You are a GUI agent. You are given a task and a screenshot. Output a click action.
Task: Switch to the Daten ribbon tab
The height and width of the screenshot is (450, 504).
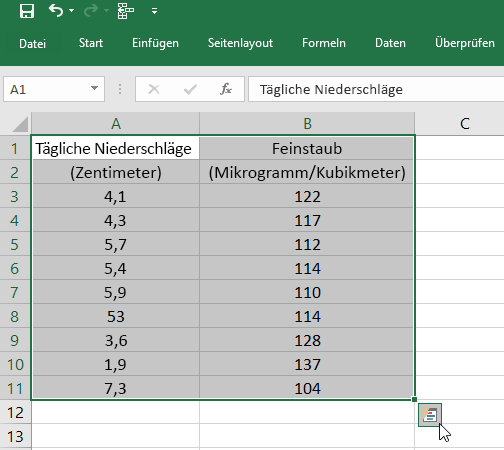tap(390, 43)
